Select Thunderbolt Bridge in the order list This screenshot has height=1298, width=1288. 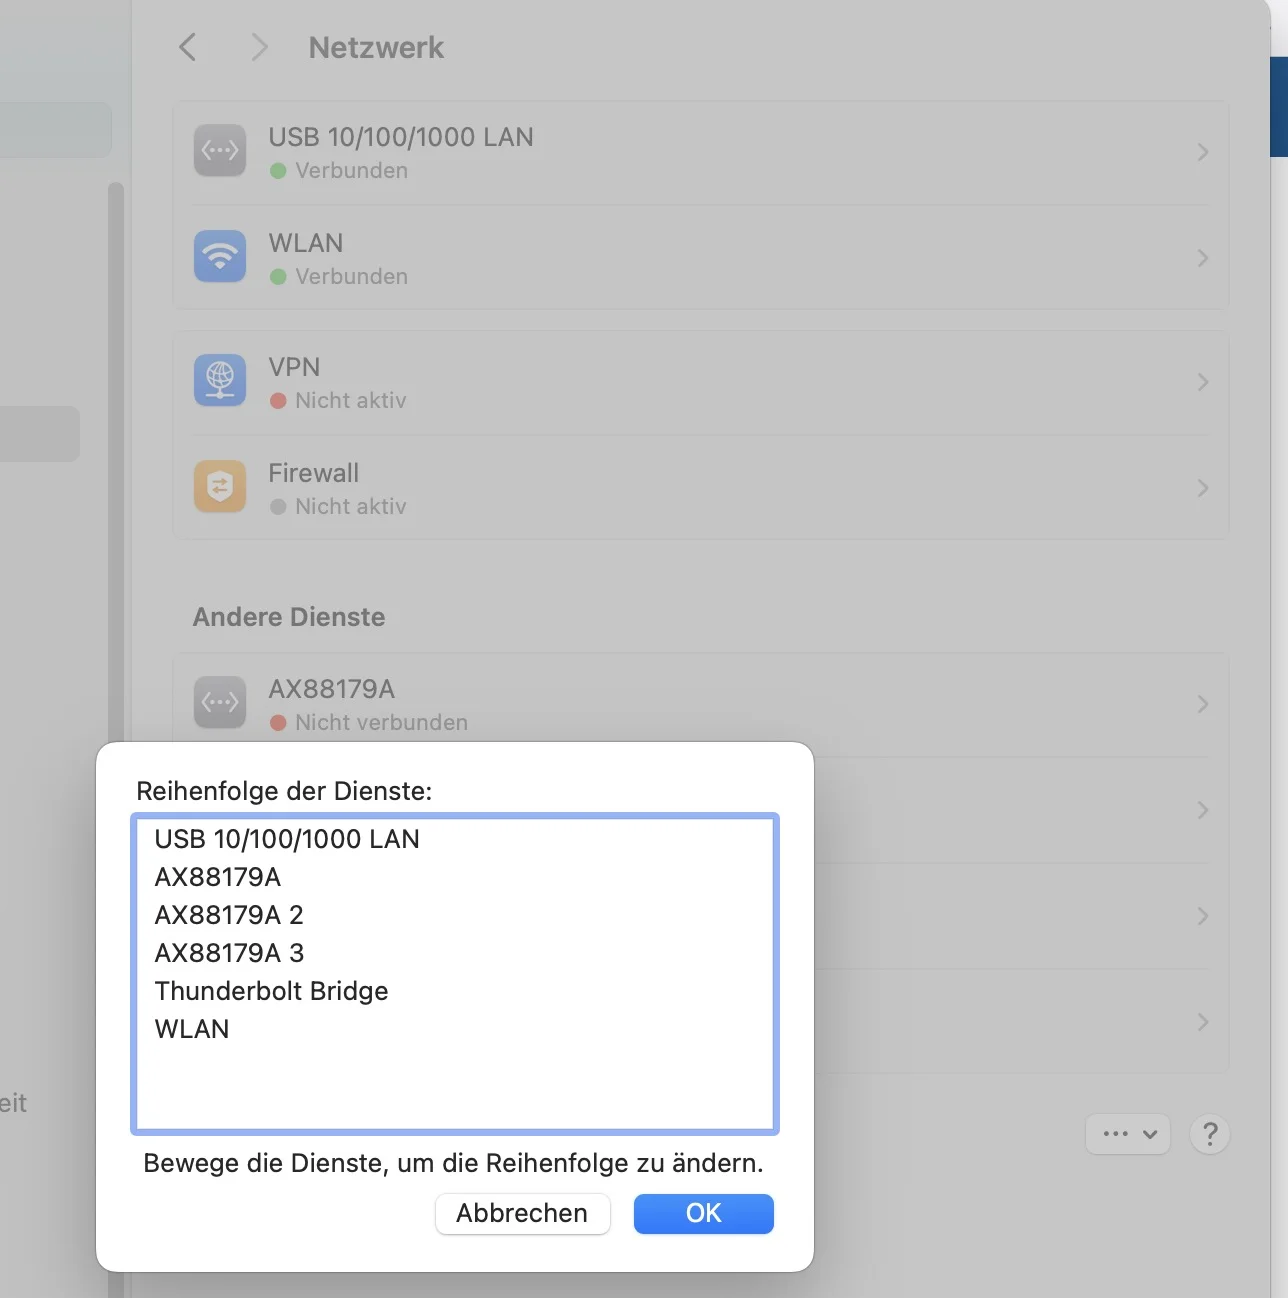pyautogui.click(x=455, y=991)
